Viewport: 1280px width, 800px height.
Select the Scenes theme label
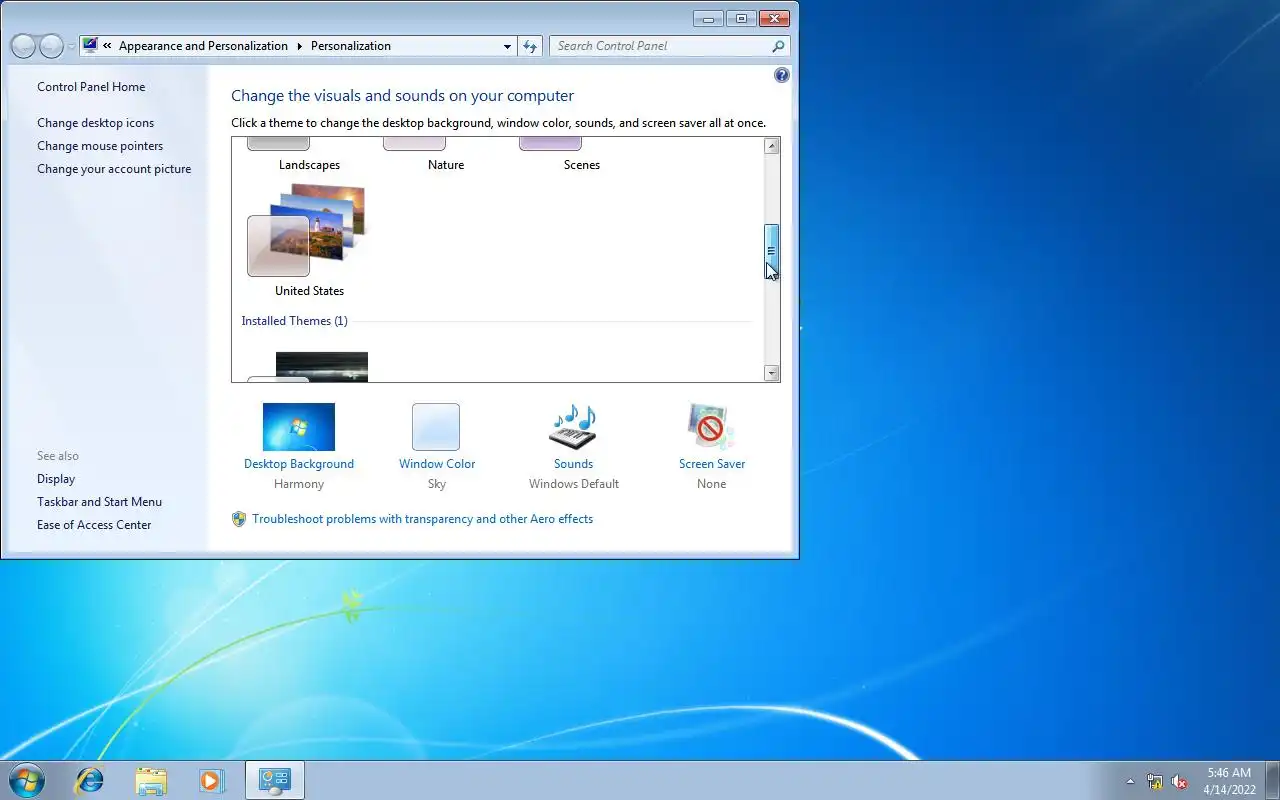(582, 165)
